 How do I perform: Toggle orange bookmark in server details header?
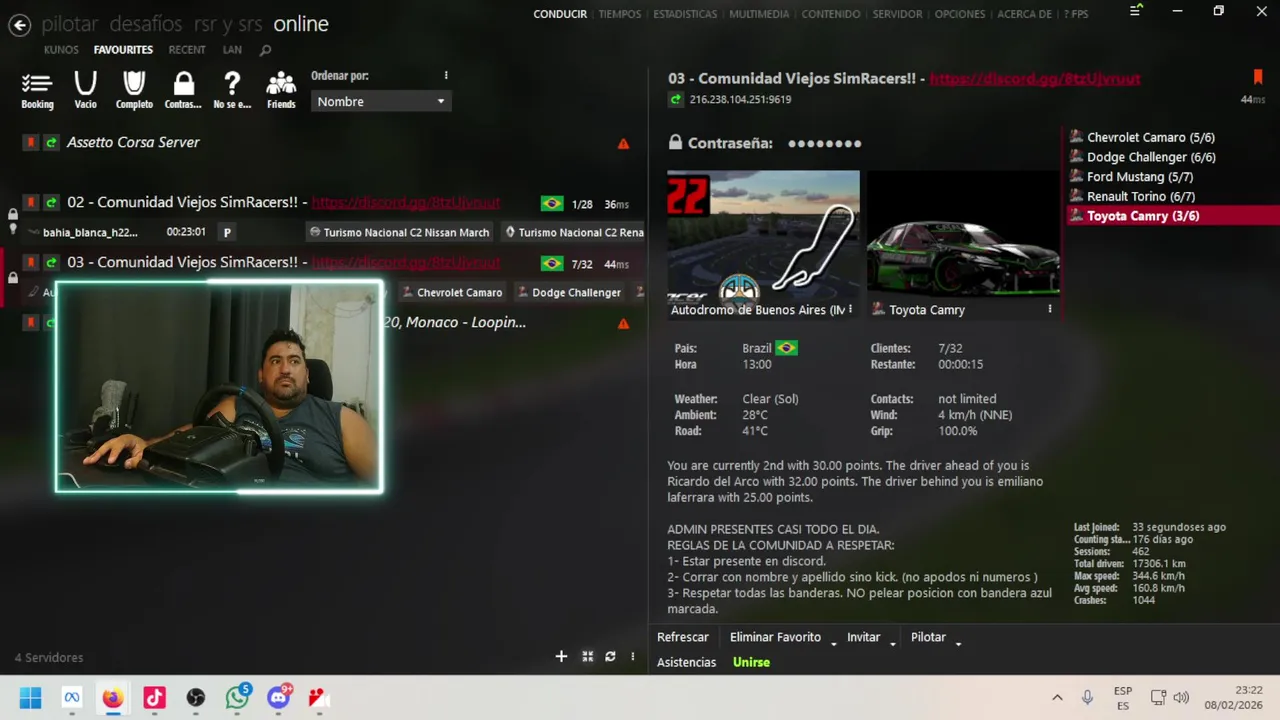coord(1257,77)
